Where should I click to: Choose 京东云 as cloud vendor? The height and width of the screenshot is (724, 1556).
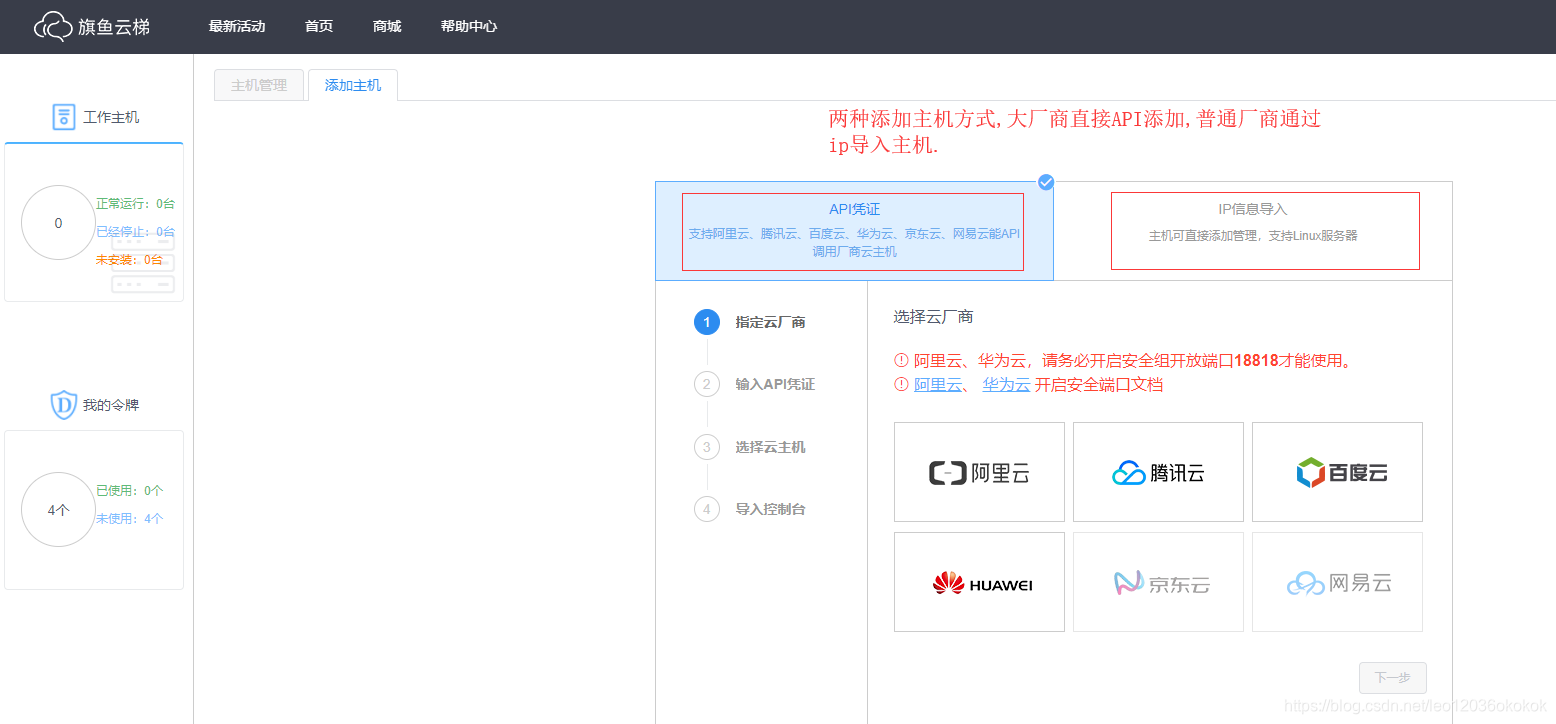coord(1158,582)
